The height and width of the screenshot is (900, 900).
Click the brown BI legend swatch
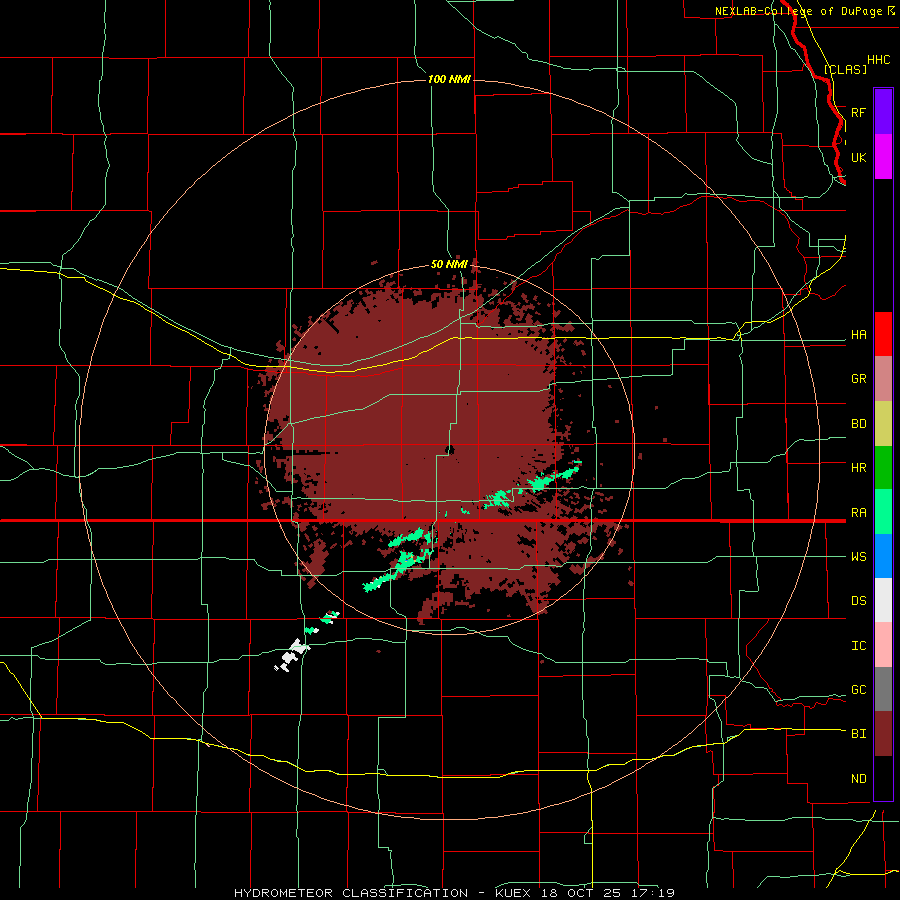[x=883, y=734]
